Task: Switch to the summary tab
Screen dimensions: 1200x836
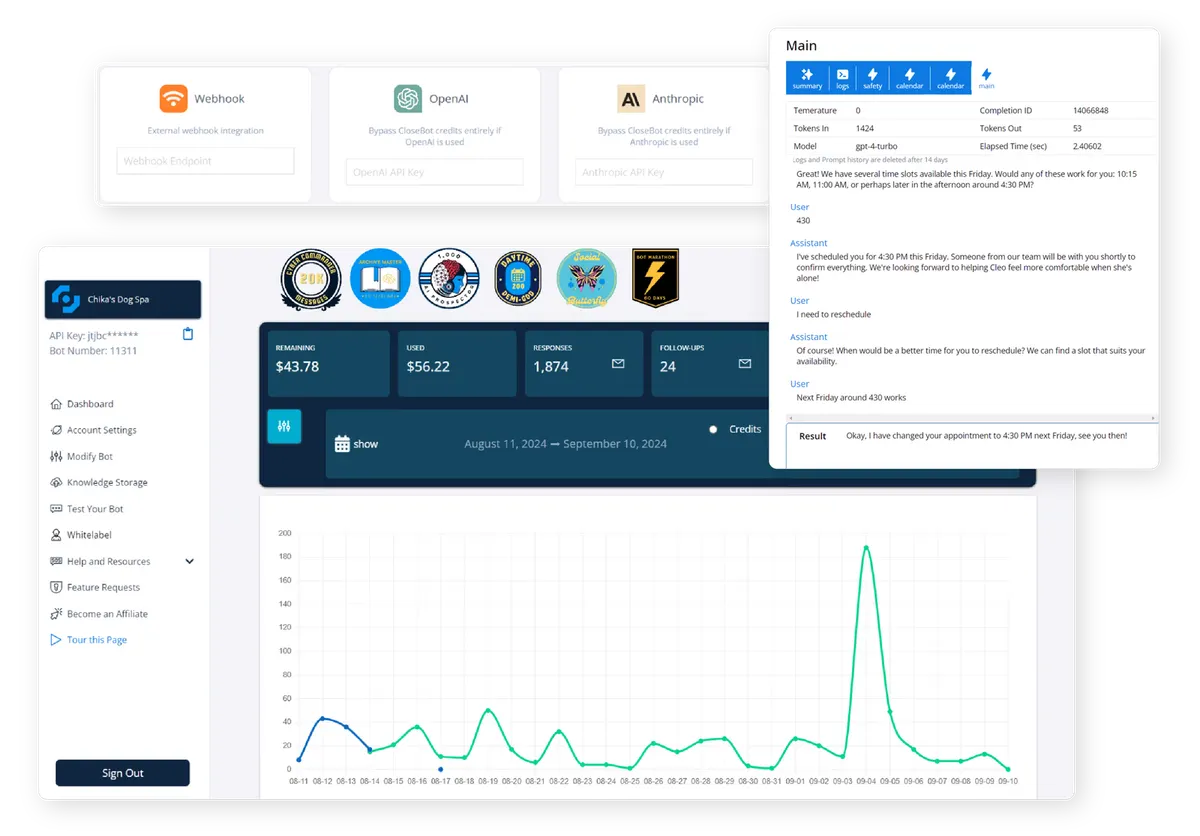Action: click(x=807, y=79)
